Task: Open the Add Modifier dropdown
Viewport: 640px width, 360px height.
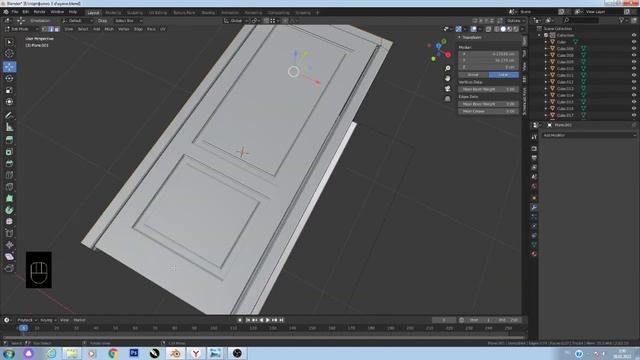Action: 589,135
